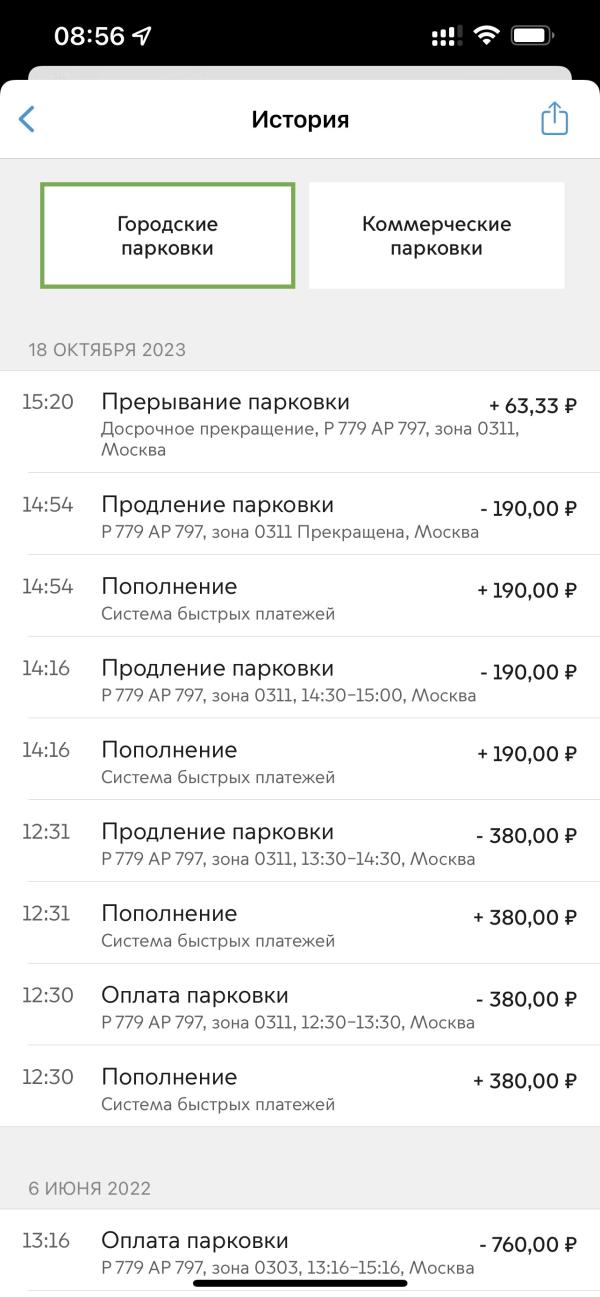Tap the location arrow beside the clock
This screenshot has width=600, height=1297.
coord(142,36)
